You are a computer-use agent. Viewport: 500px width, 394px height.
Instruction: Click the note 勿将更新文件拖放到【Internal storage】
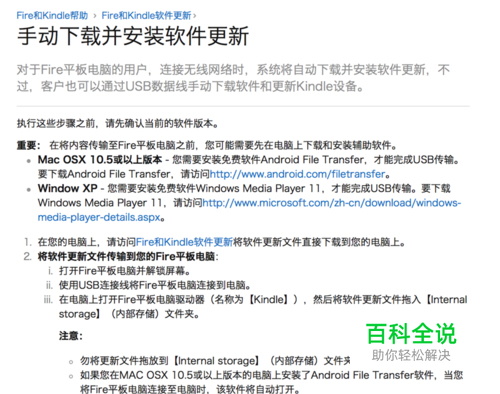pos(215,361)
